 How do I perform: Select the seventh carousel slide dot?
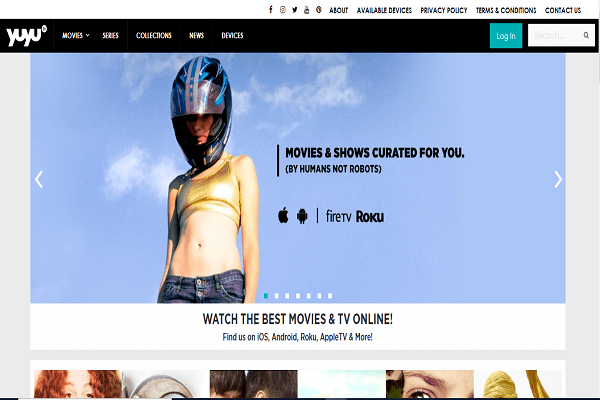point(330,296)
